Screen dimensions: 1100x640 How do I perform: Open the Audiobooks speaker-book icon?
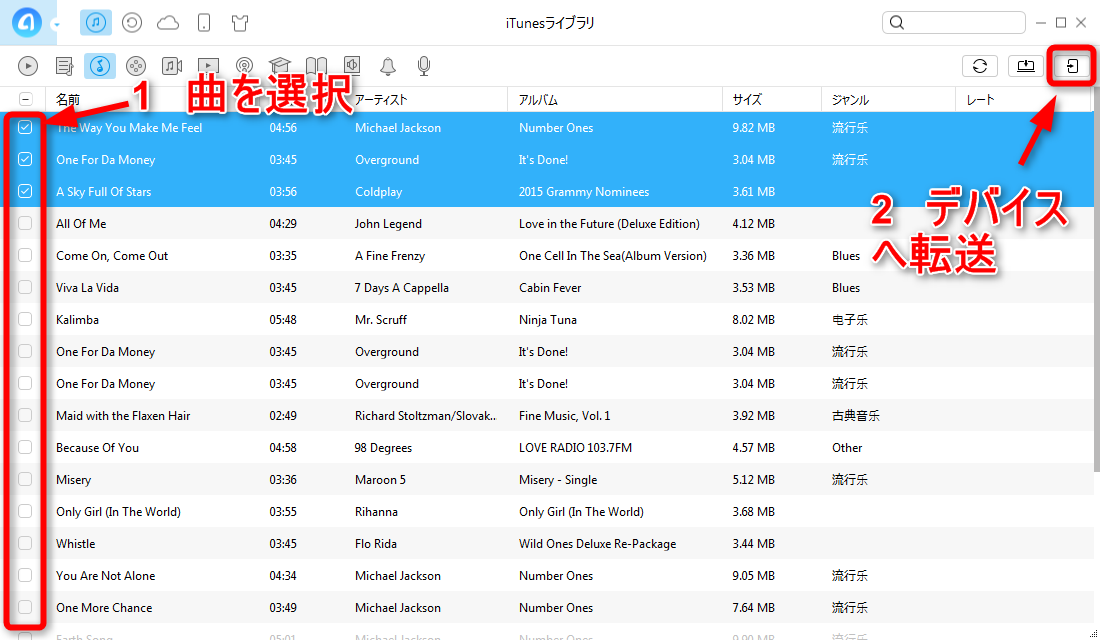(352, 66)
